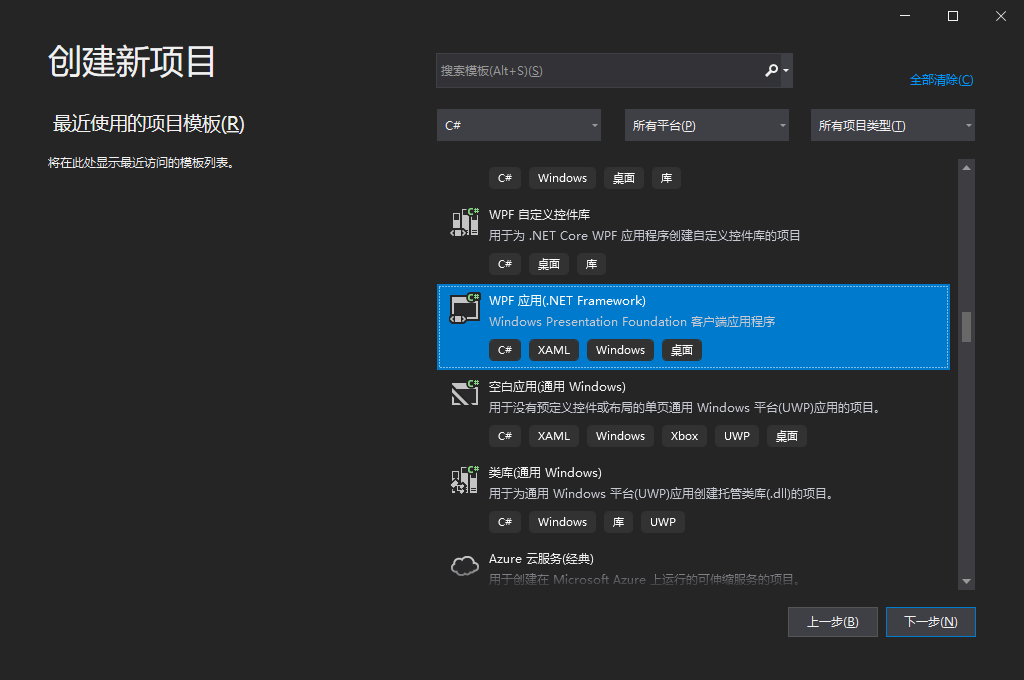Screen dimensions: 1024x680
Task: Click the 库 tag under WPF 自定义控件库
Action: coord(591,264)
